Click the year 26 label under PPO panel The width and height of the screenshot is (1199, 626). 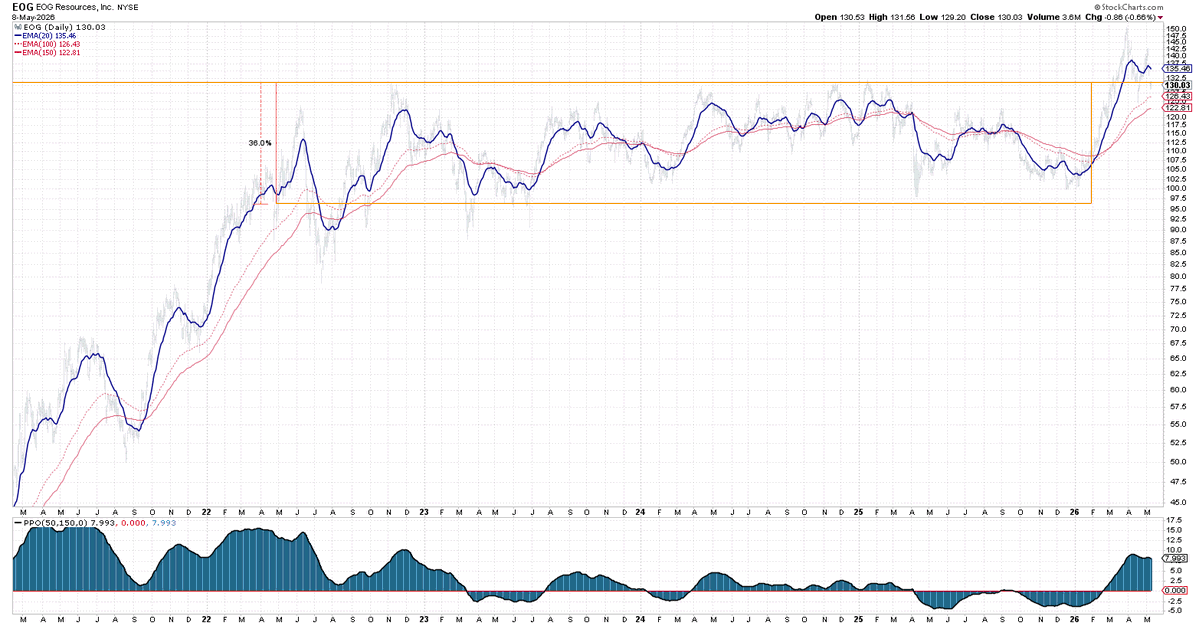(x=1074, y=620)
